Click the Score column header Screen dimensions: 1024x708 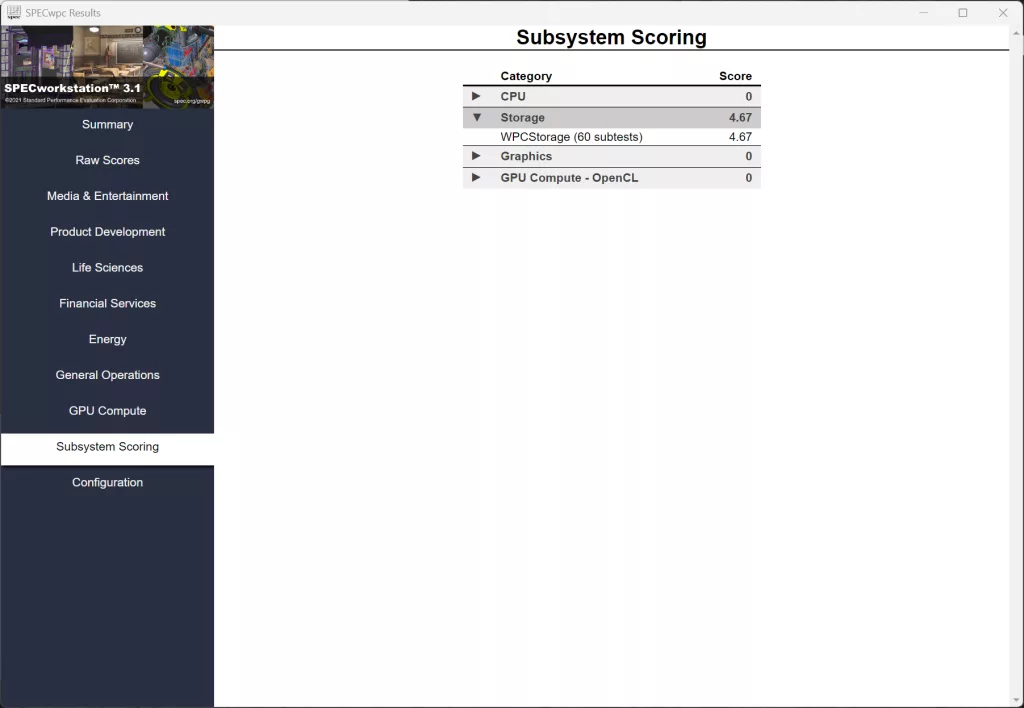[735, 76]
